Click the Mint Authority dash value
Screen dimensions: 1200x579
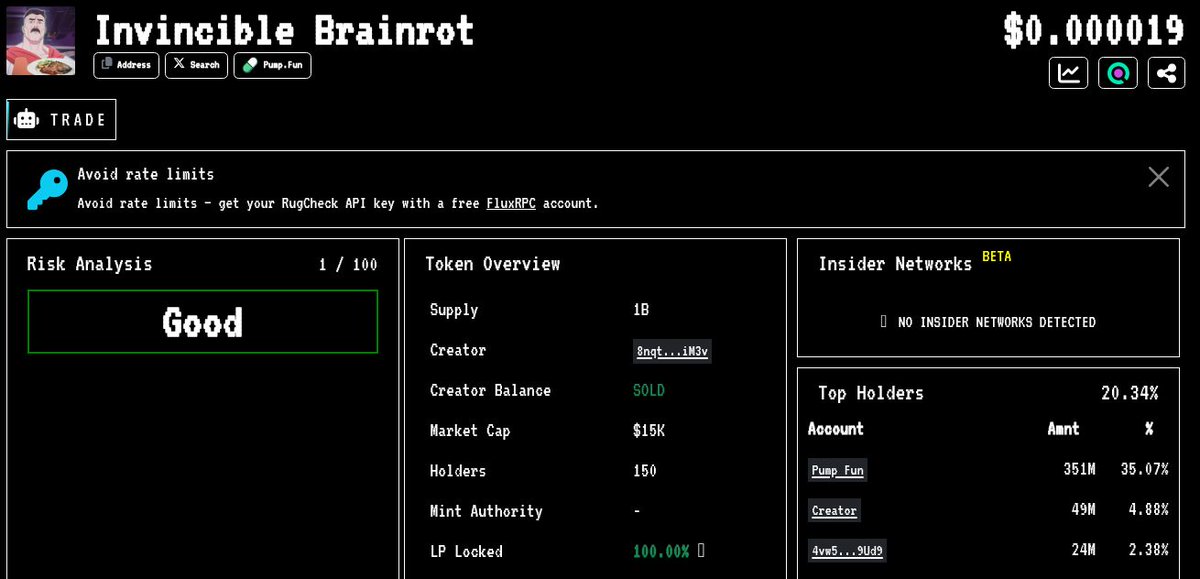coord(637,511)
